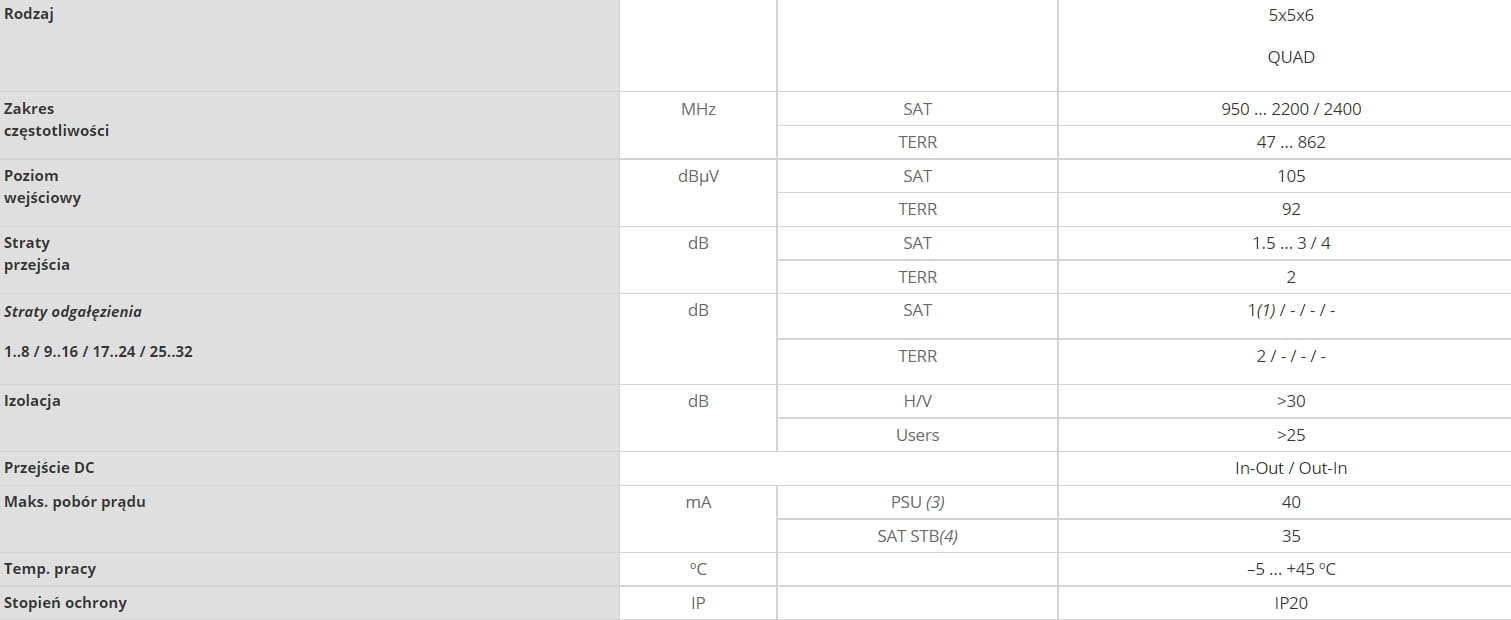
Task: Click the Straty przejścia row label
Action: pos(37,254)
